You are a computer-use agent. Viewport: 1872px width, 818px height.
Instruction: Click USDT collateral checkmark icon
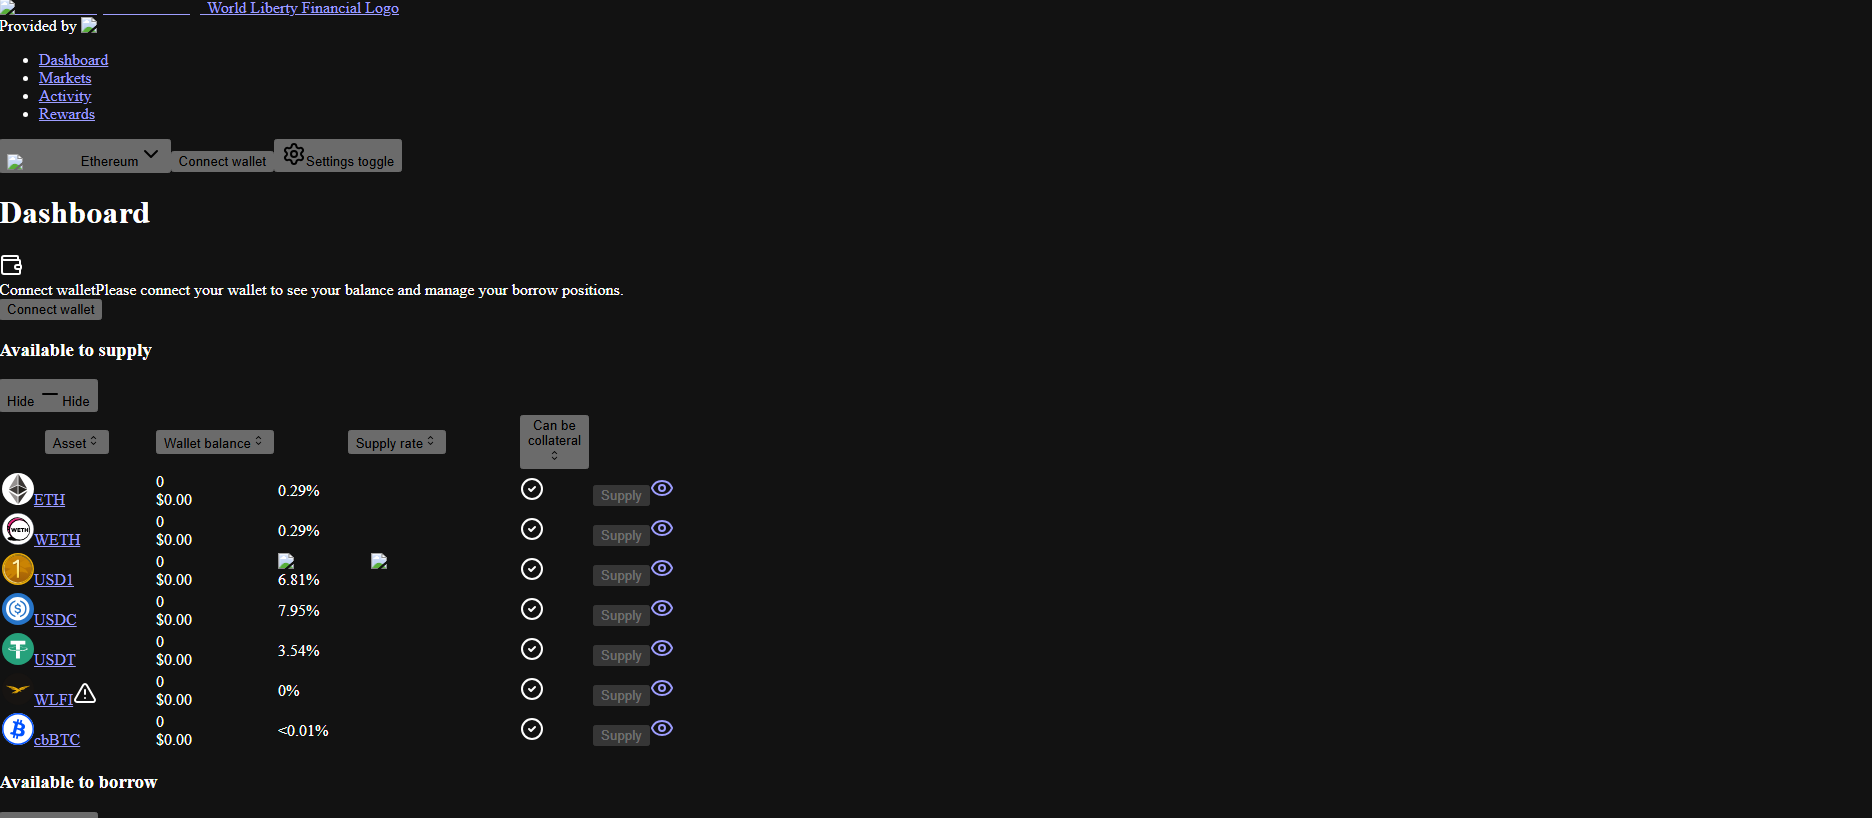tap(532, 649)
